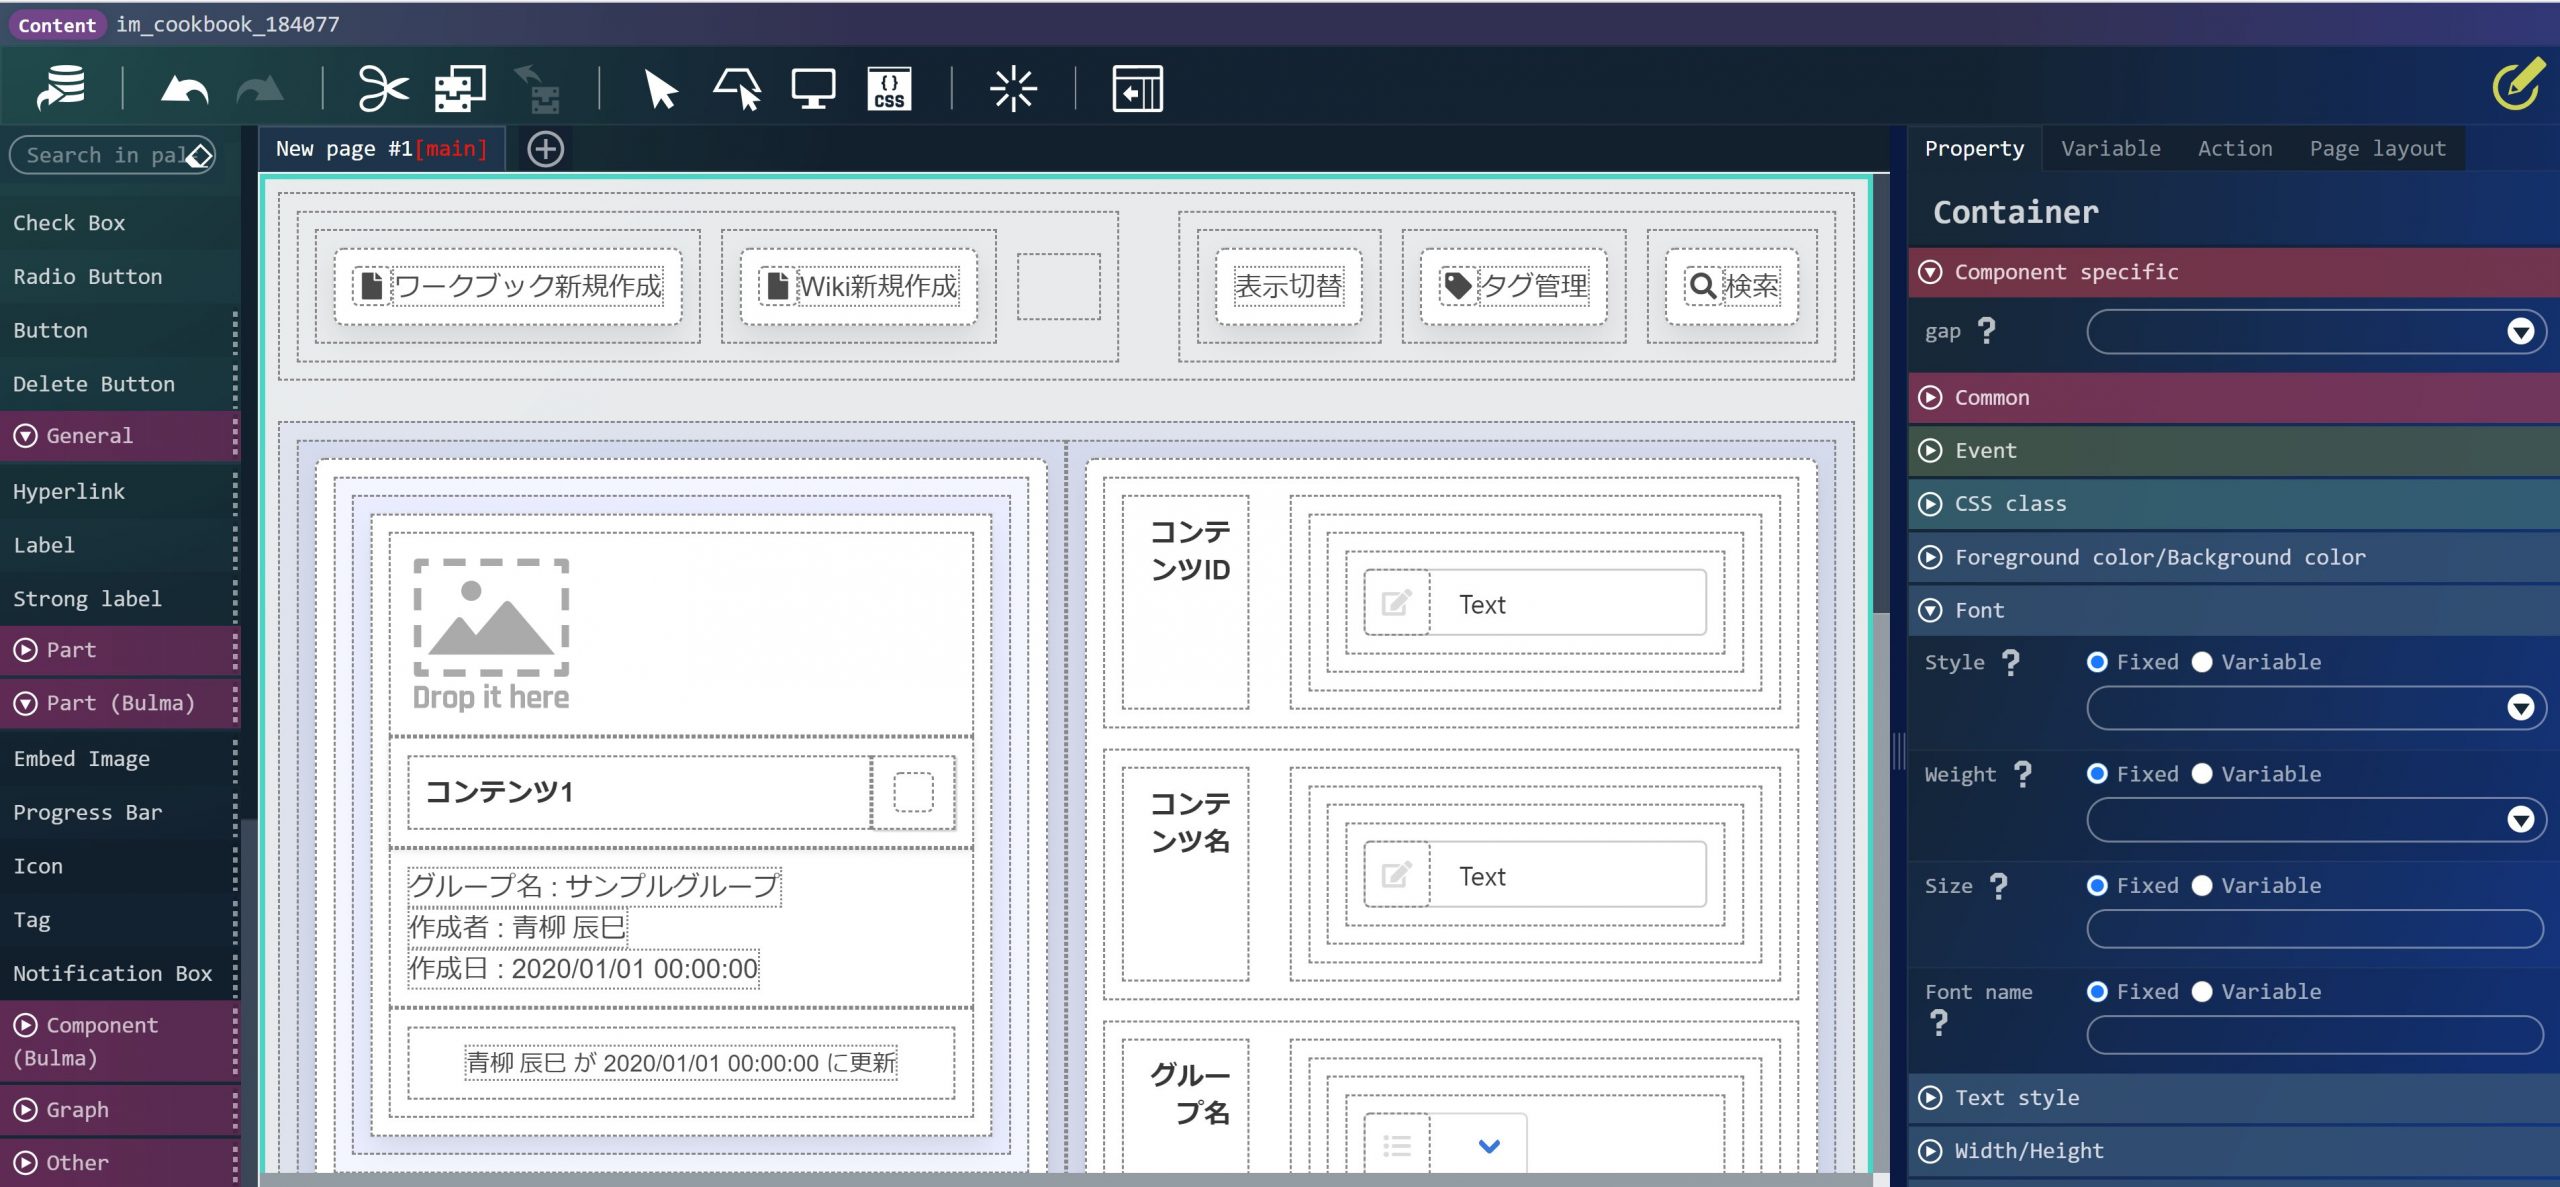Click the scissors cut icon
This screenshot has width=2560, height=1187.
point(383,90)
